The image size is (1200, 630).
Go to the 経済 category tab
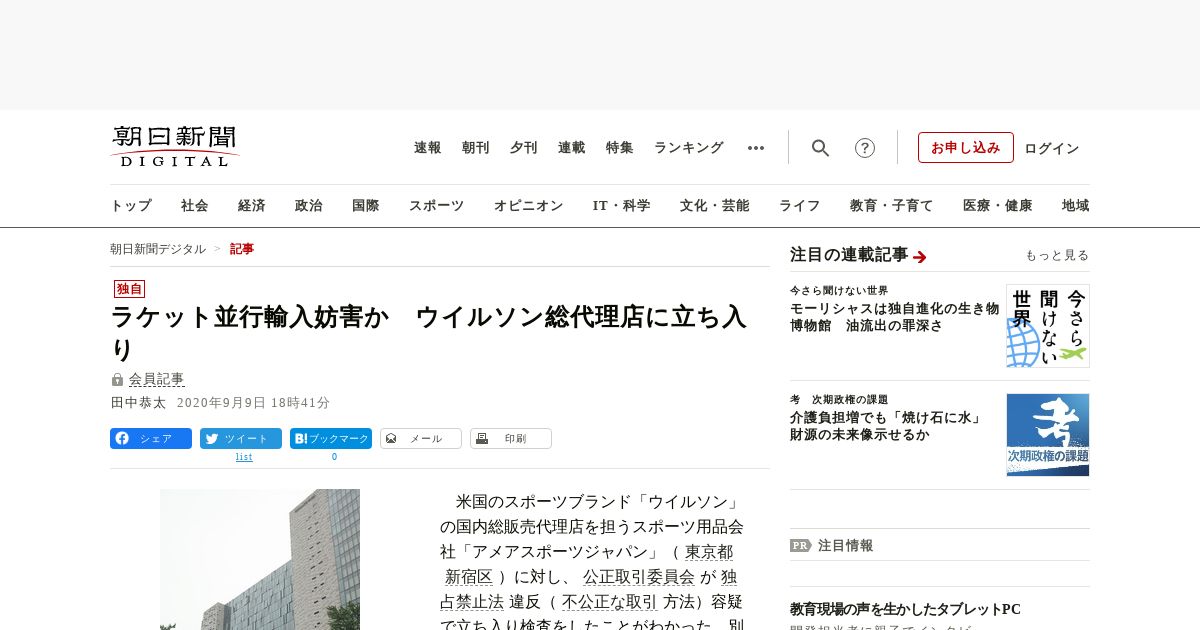tap(252, 206)
